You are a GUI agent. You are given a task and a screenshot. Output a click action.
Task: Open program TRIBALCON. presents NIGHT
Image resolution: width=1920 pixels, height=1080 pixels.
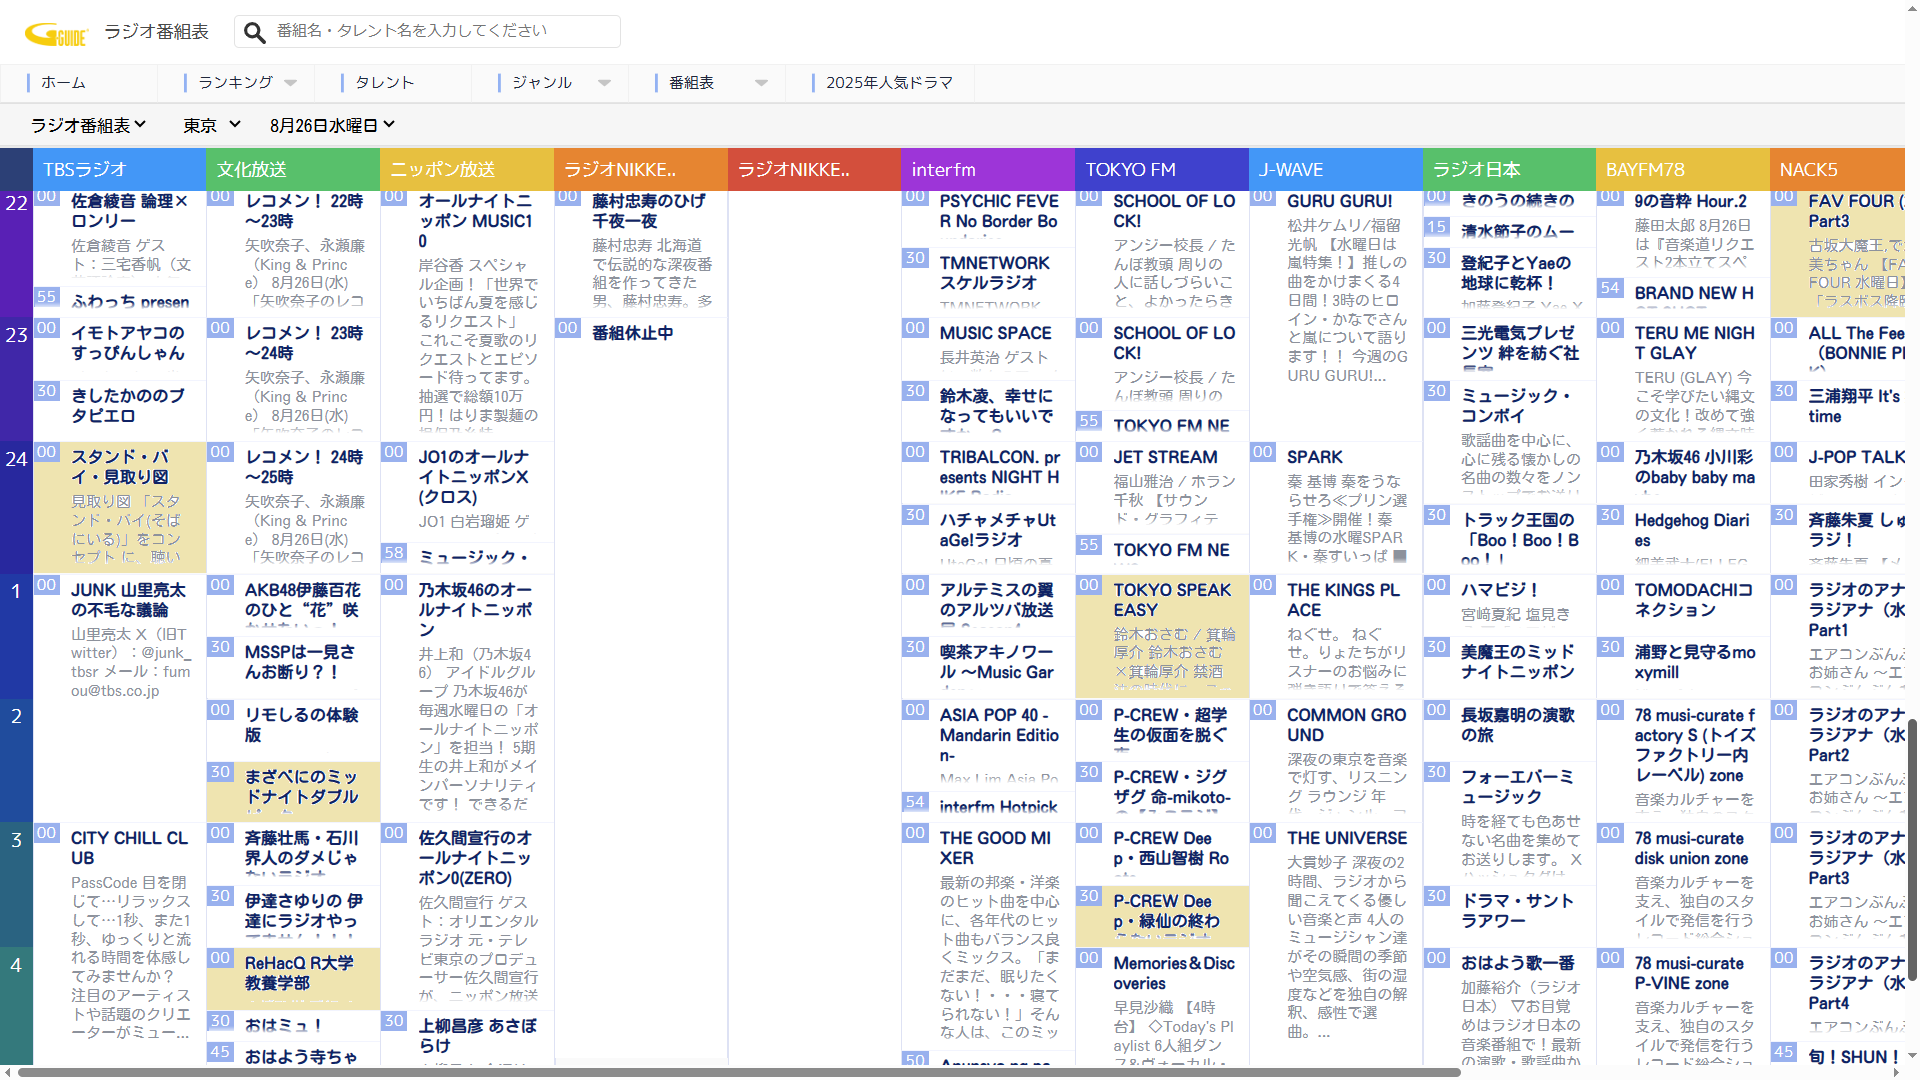[1000, 467]
